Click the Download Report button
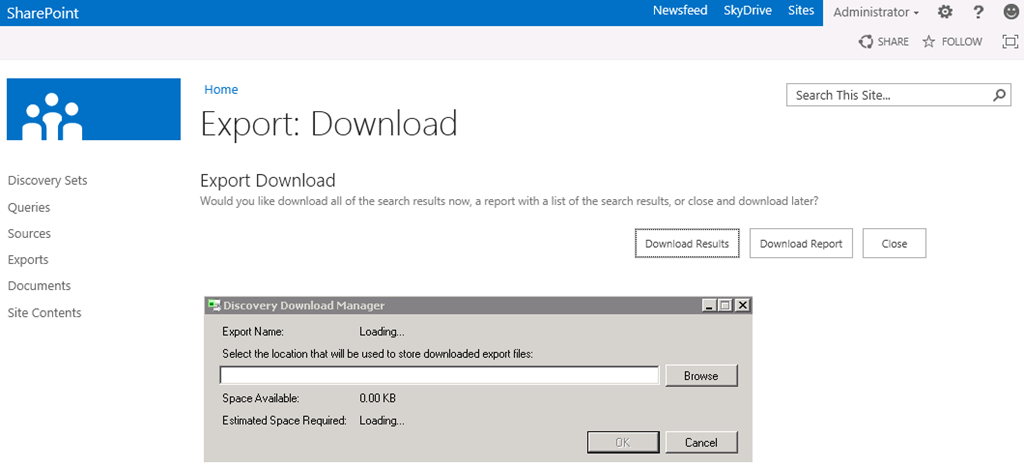 point(801,244)
